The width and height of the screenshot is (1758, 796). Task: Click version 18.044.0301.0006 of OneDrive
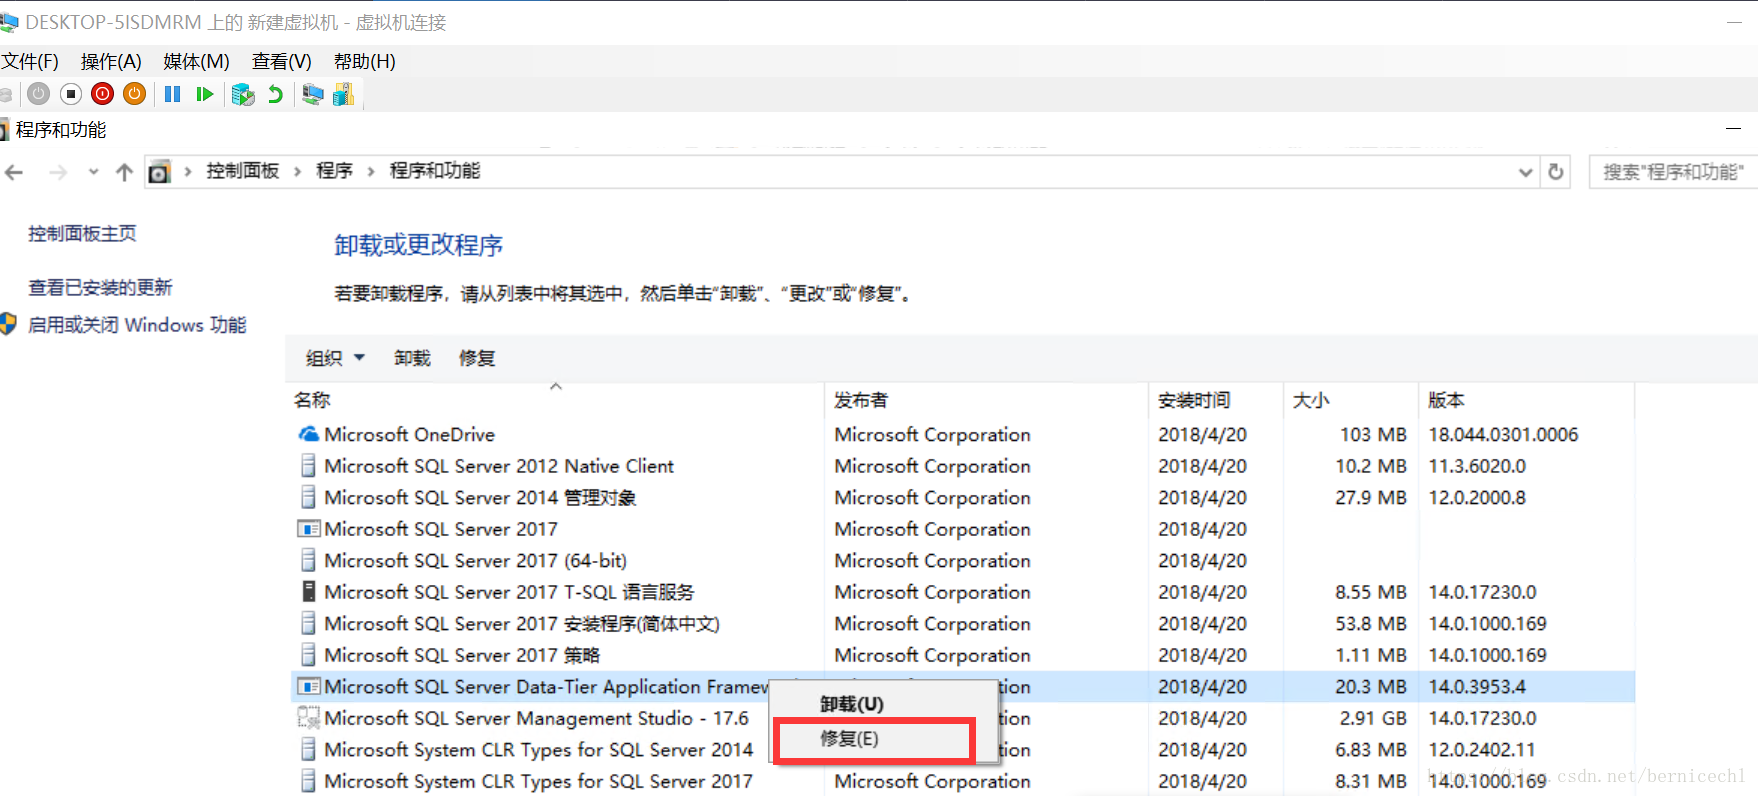click(x=1503, y=434)
